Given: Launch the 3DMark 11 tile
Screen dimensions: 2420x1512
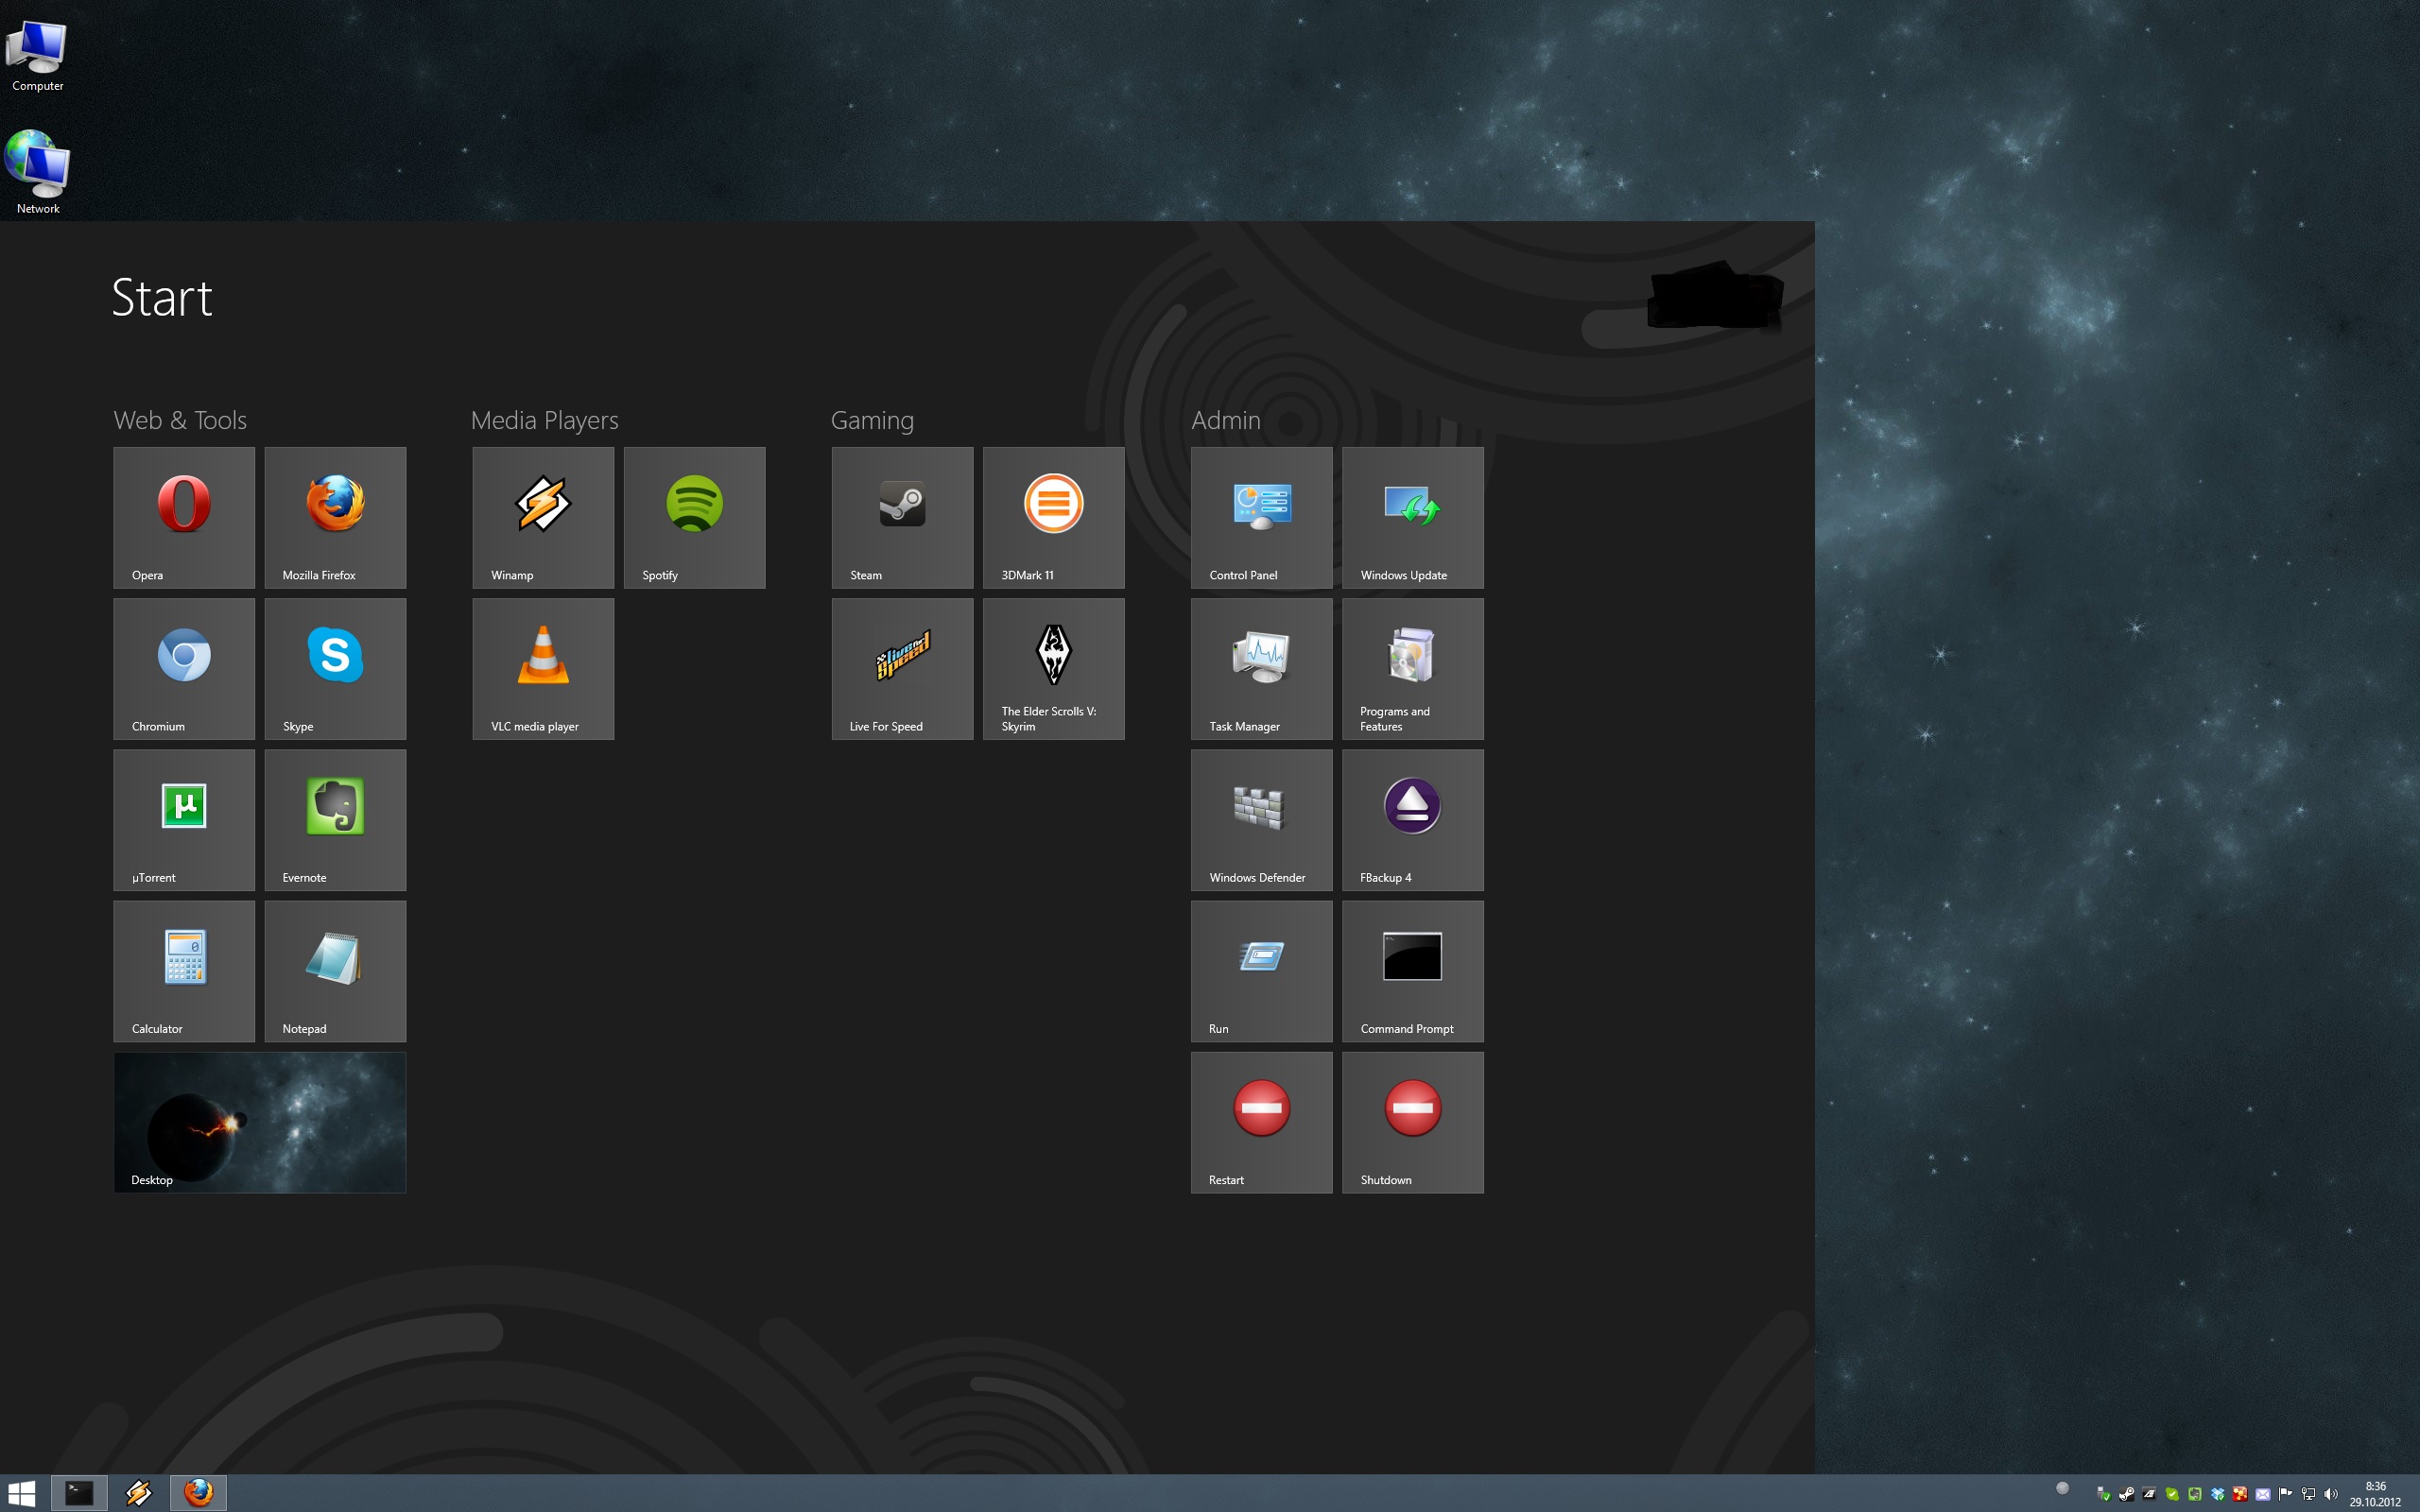Looking at the screenshot, I should 1053,517.
